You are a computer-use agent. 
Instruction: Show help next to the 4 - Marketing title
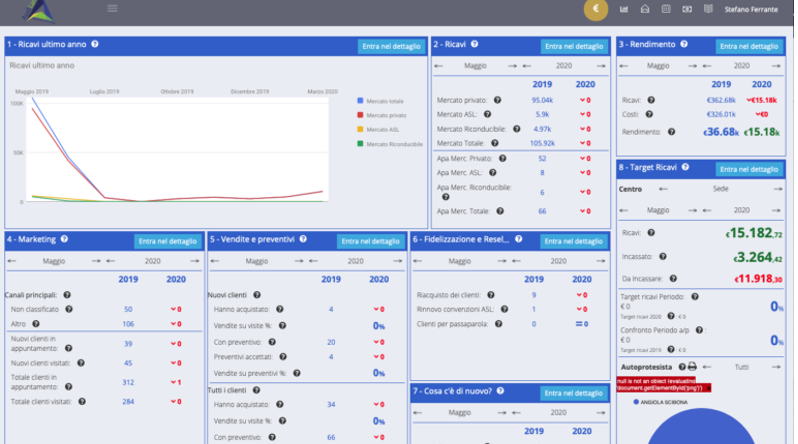pos(64,239)
